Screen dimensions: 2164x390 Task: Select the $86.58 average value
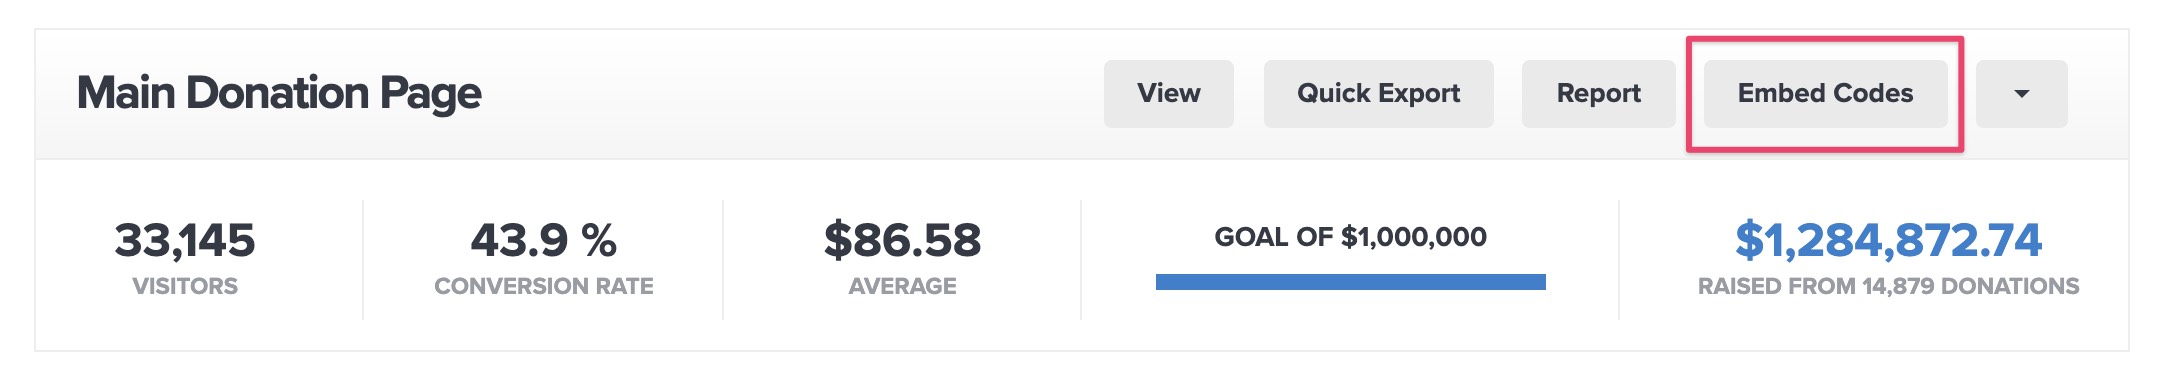pyautogui.click(x=903, y=240)
